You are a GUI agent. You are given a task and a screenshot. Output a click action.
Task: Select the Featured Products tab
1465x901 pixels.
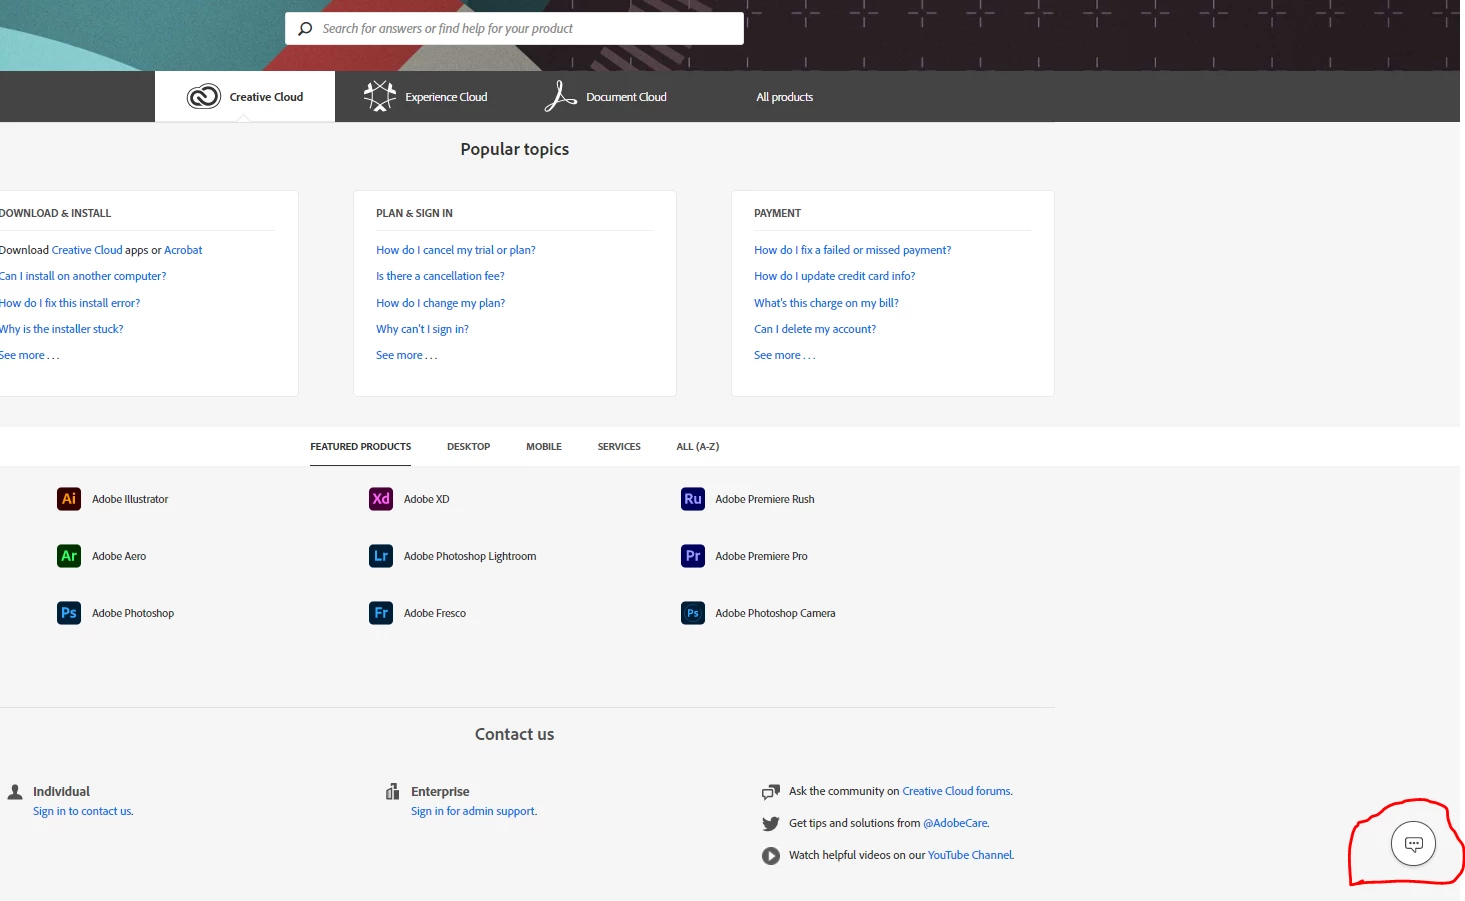tap(360, 447)
